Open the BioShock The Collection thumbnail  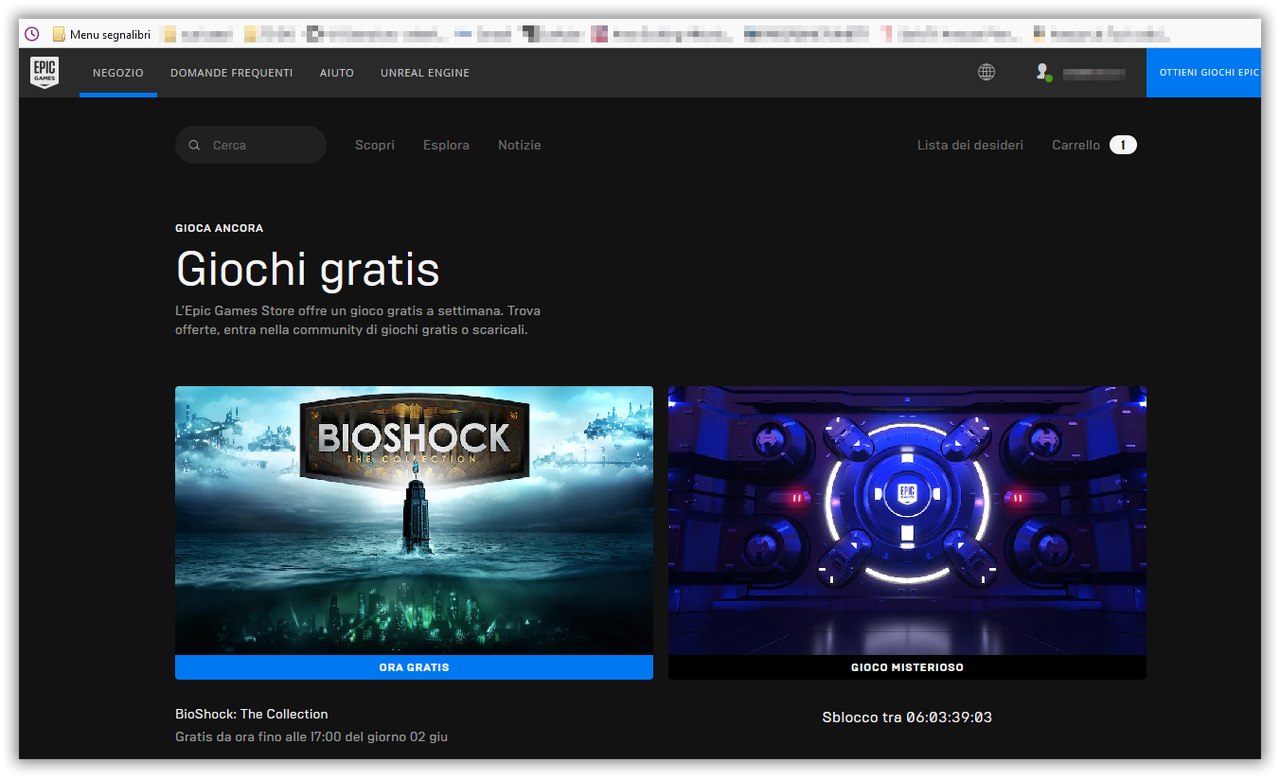click(414, 520)
